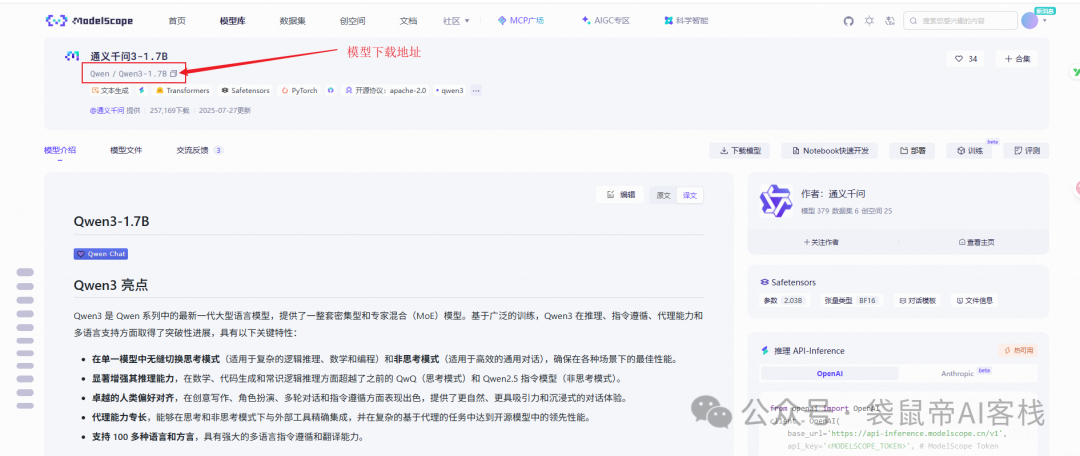The width and height of the screenshot is (1080, 456).
Task: Open 数据集 navigation item
Action: point(293,21)
